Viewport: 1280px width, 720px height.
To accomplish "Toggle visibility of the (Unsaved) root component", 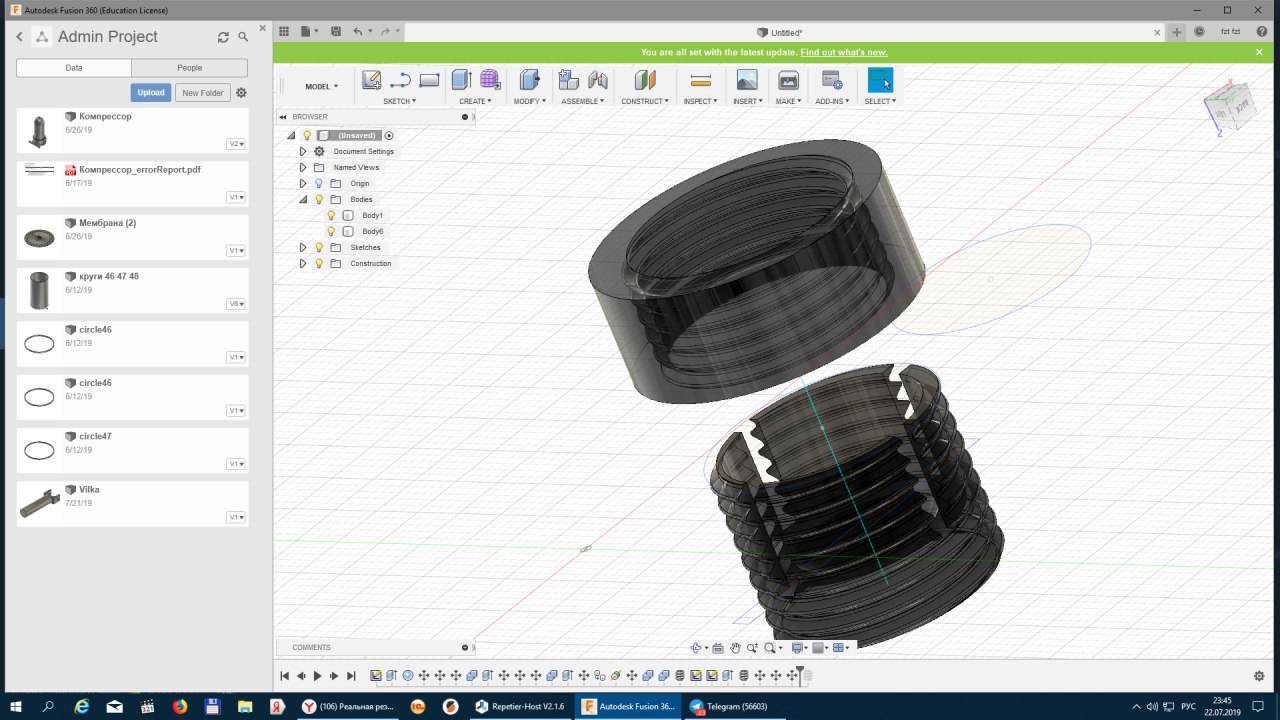I will click(x=307, y=135).
